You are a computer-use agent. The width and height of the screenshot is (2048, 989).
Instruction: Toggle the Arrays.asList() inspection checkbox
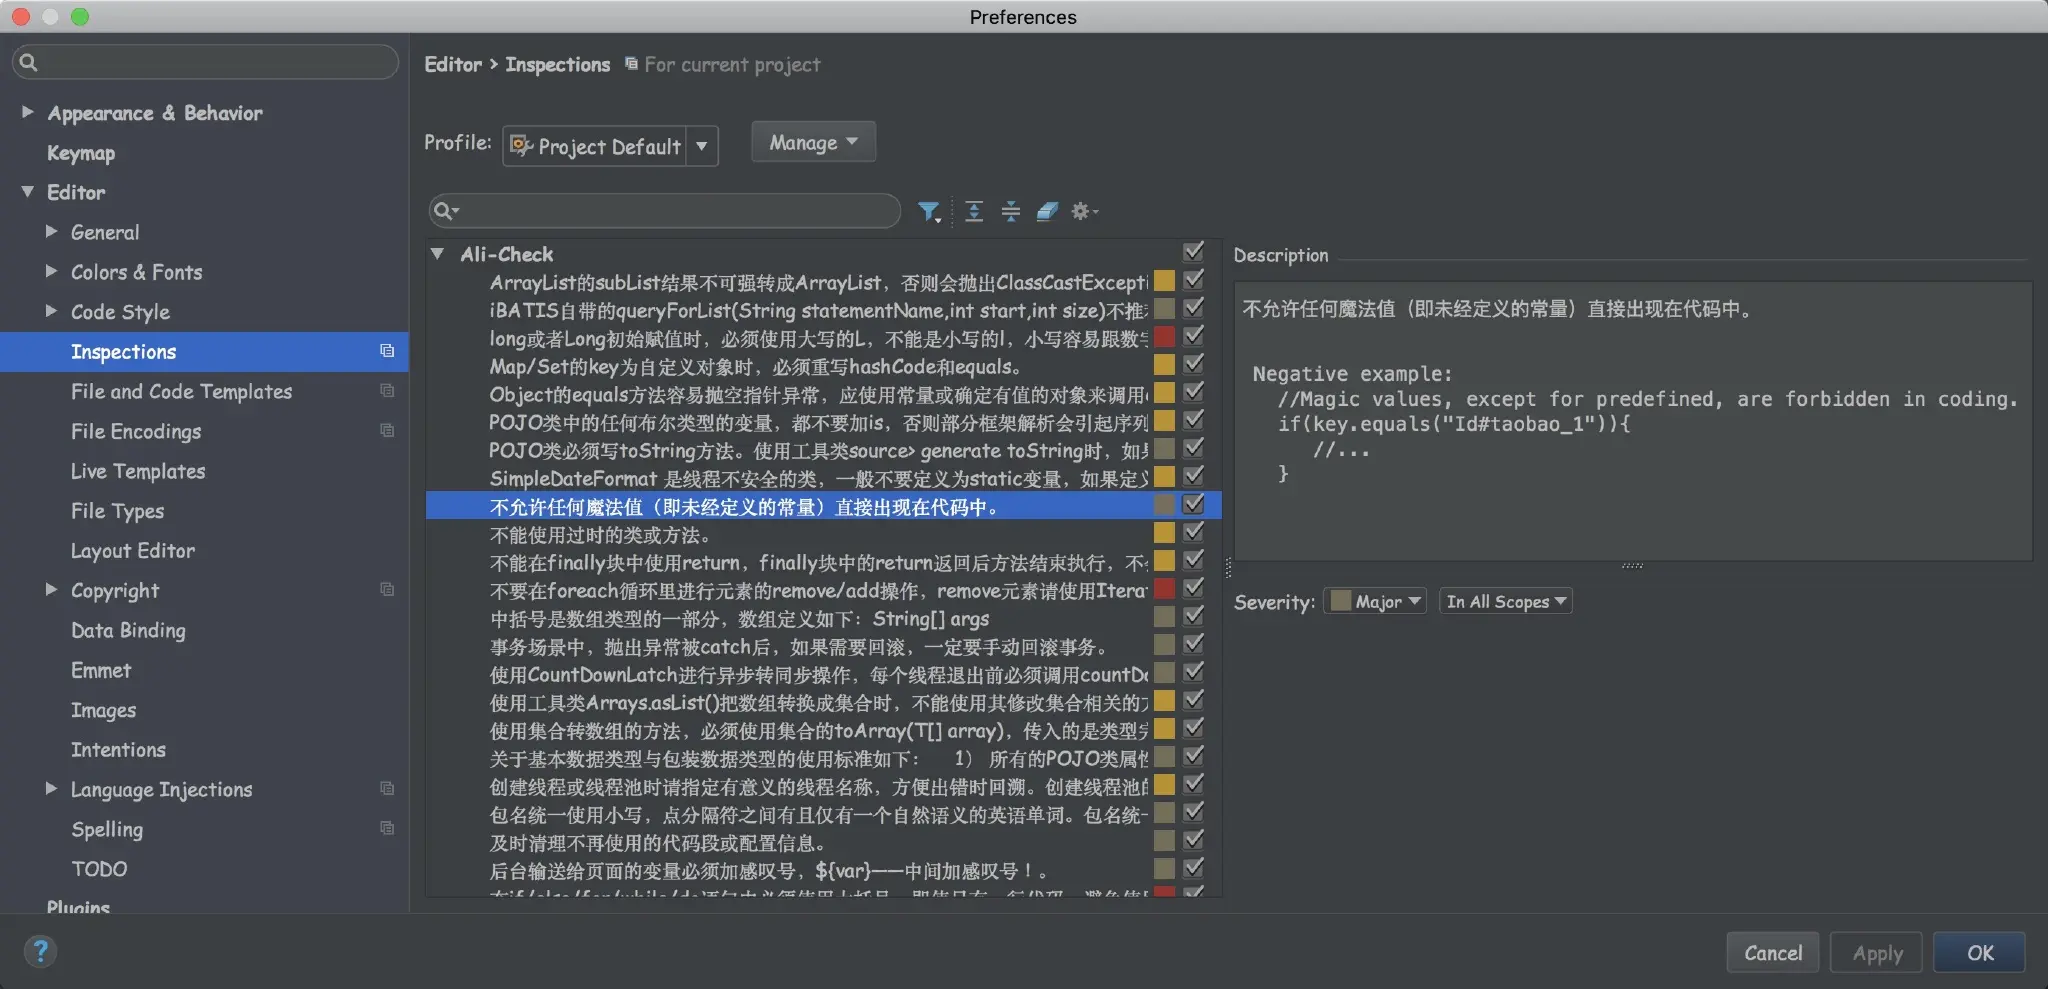click(x=1193, y=700)
